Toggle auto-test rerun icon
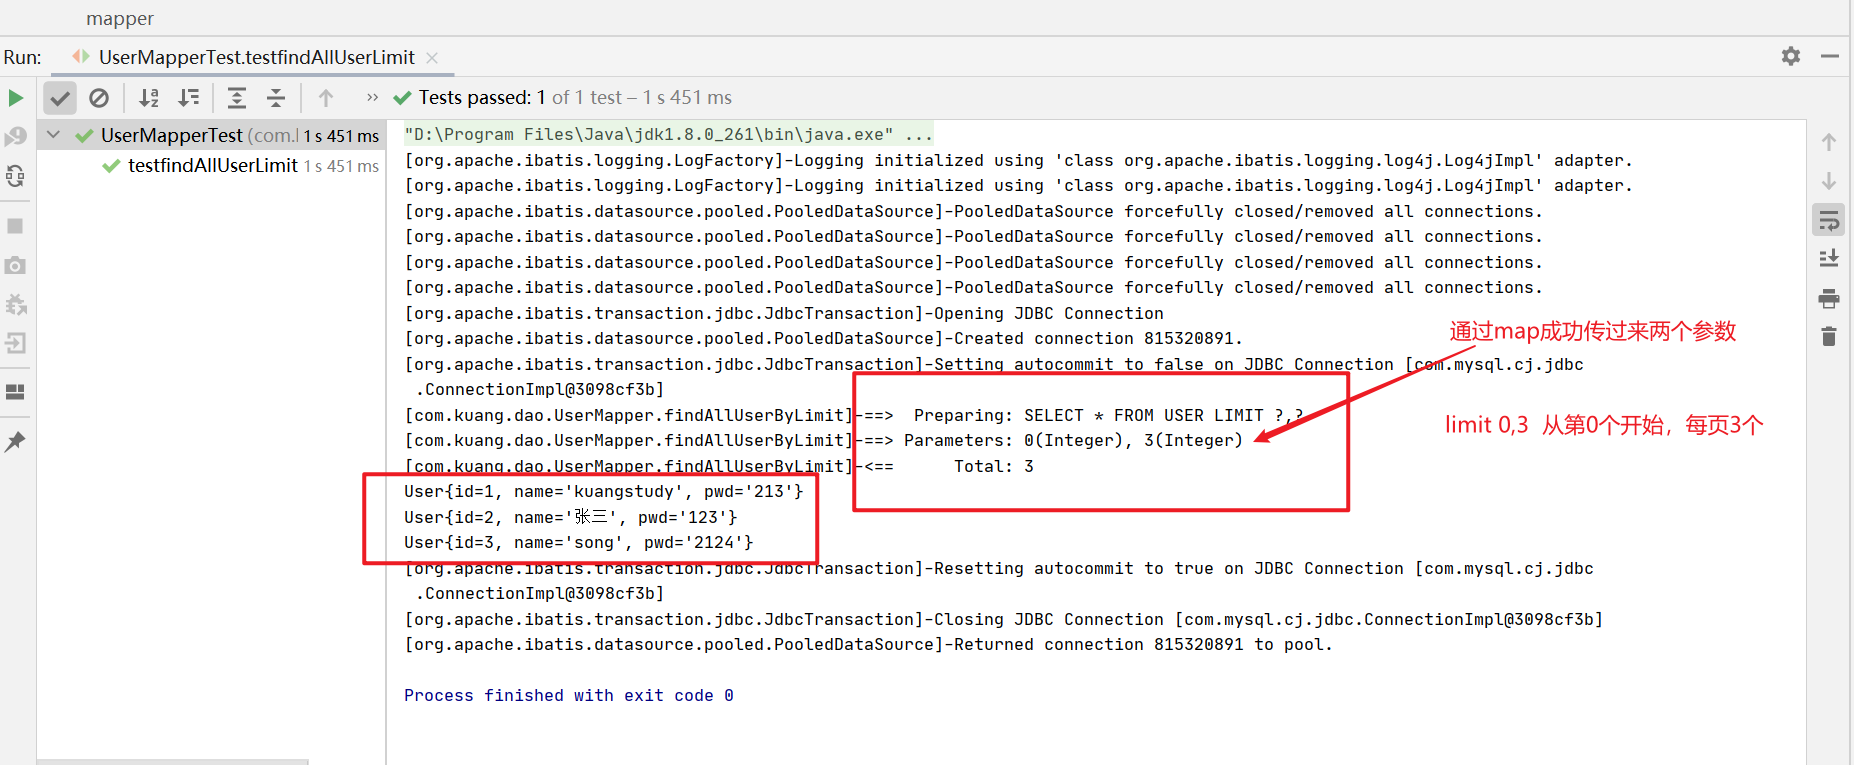The width and height of the screenshot is (1854, 765). (15, 177)
